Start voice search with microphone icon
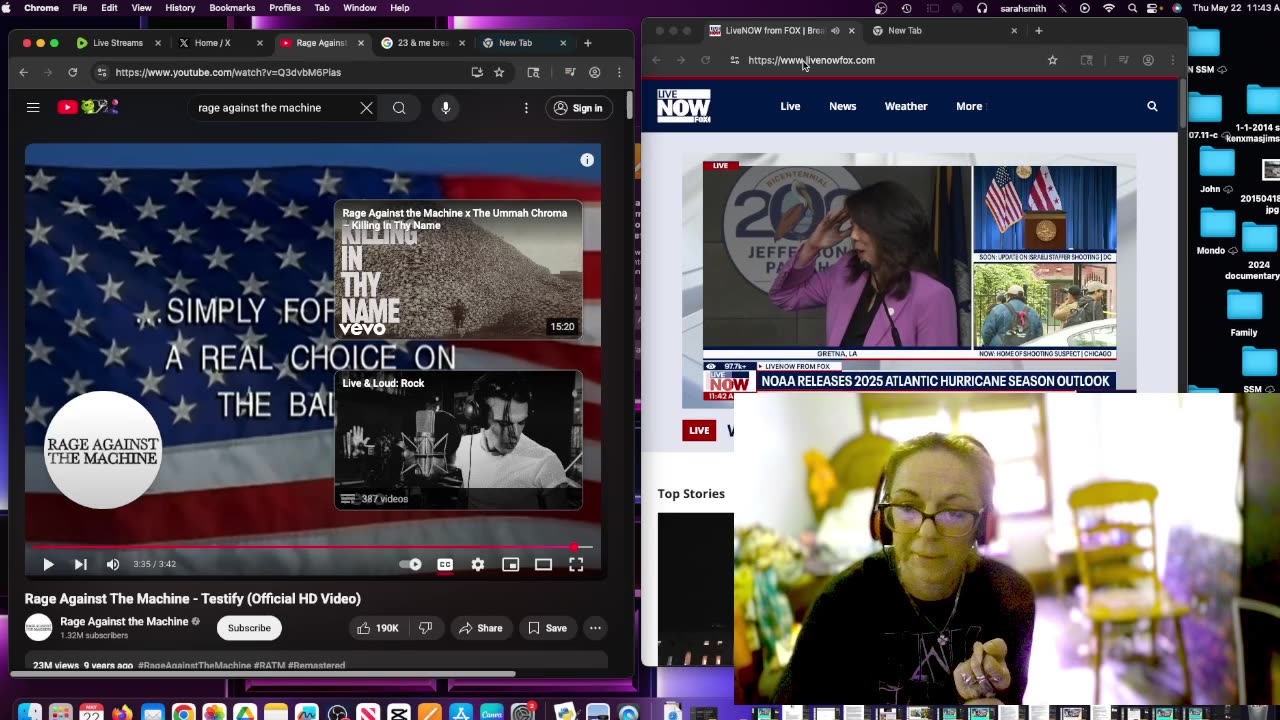This screenshot has height=720, width=1280. pyautogui.click(x=446, y=108)
